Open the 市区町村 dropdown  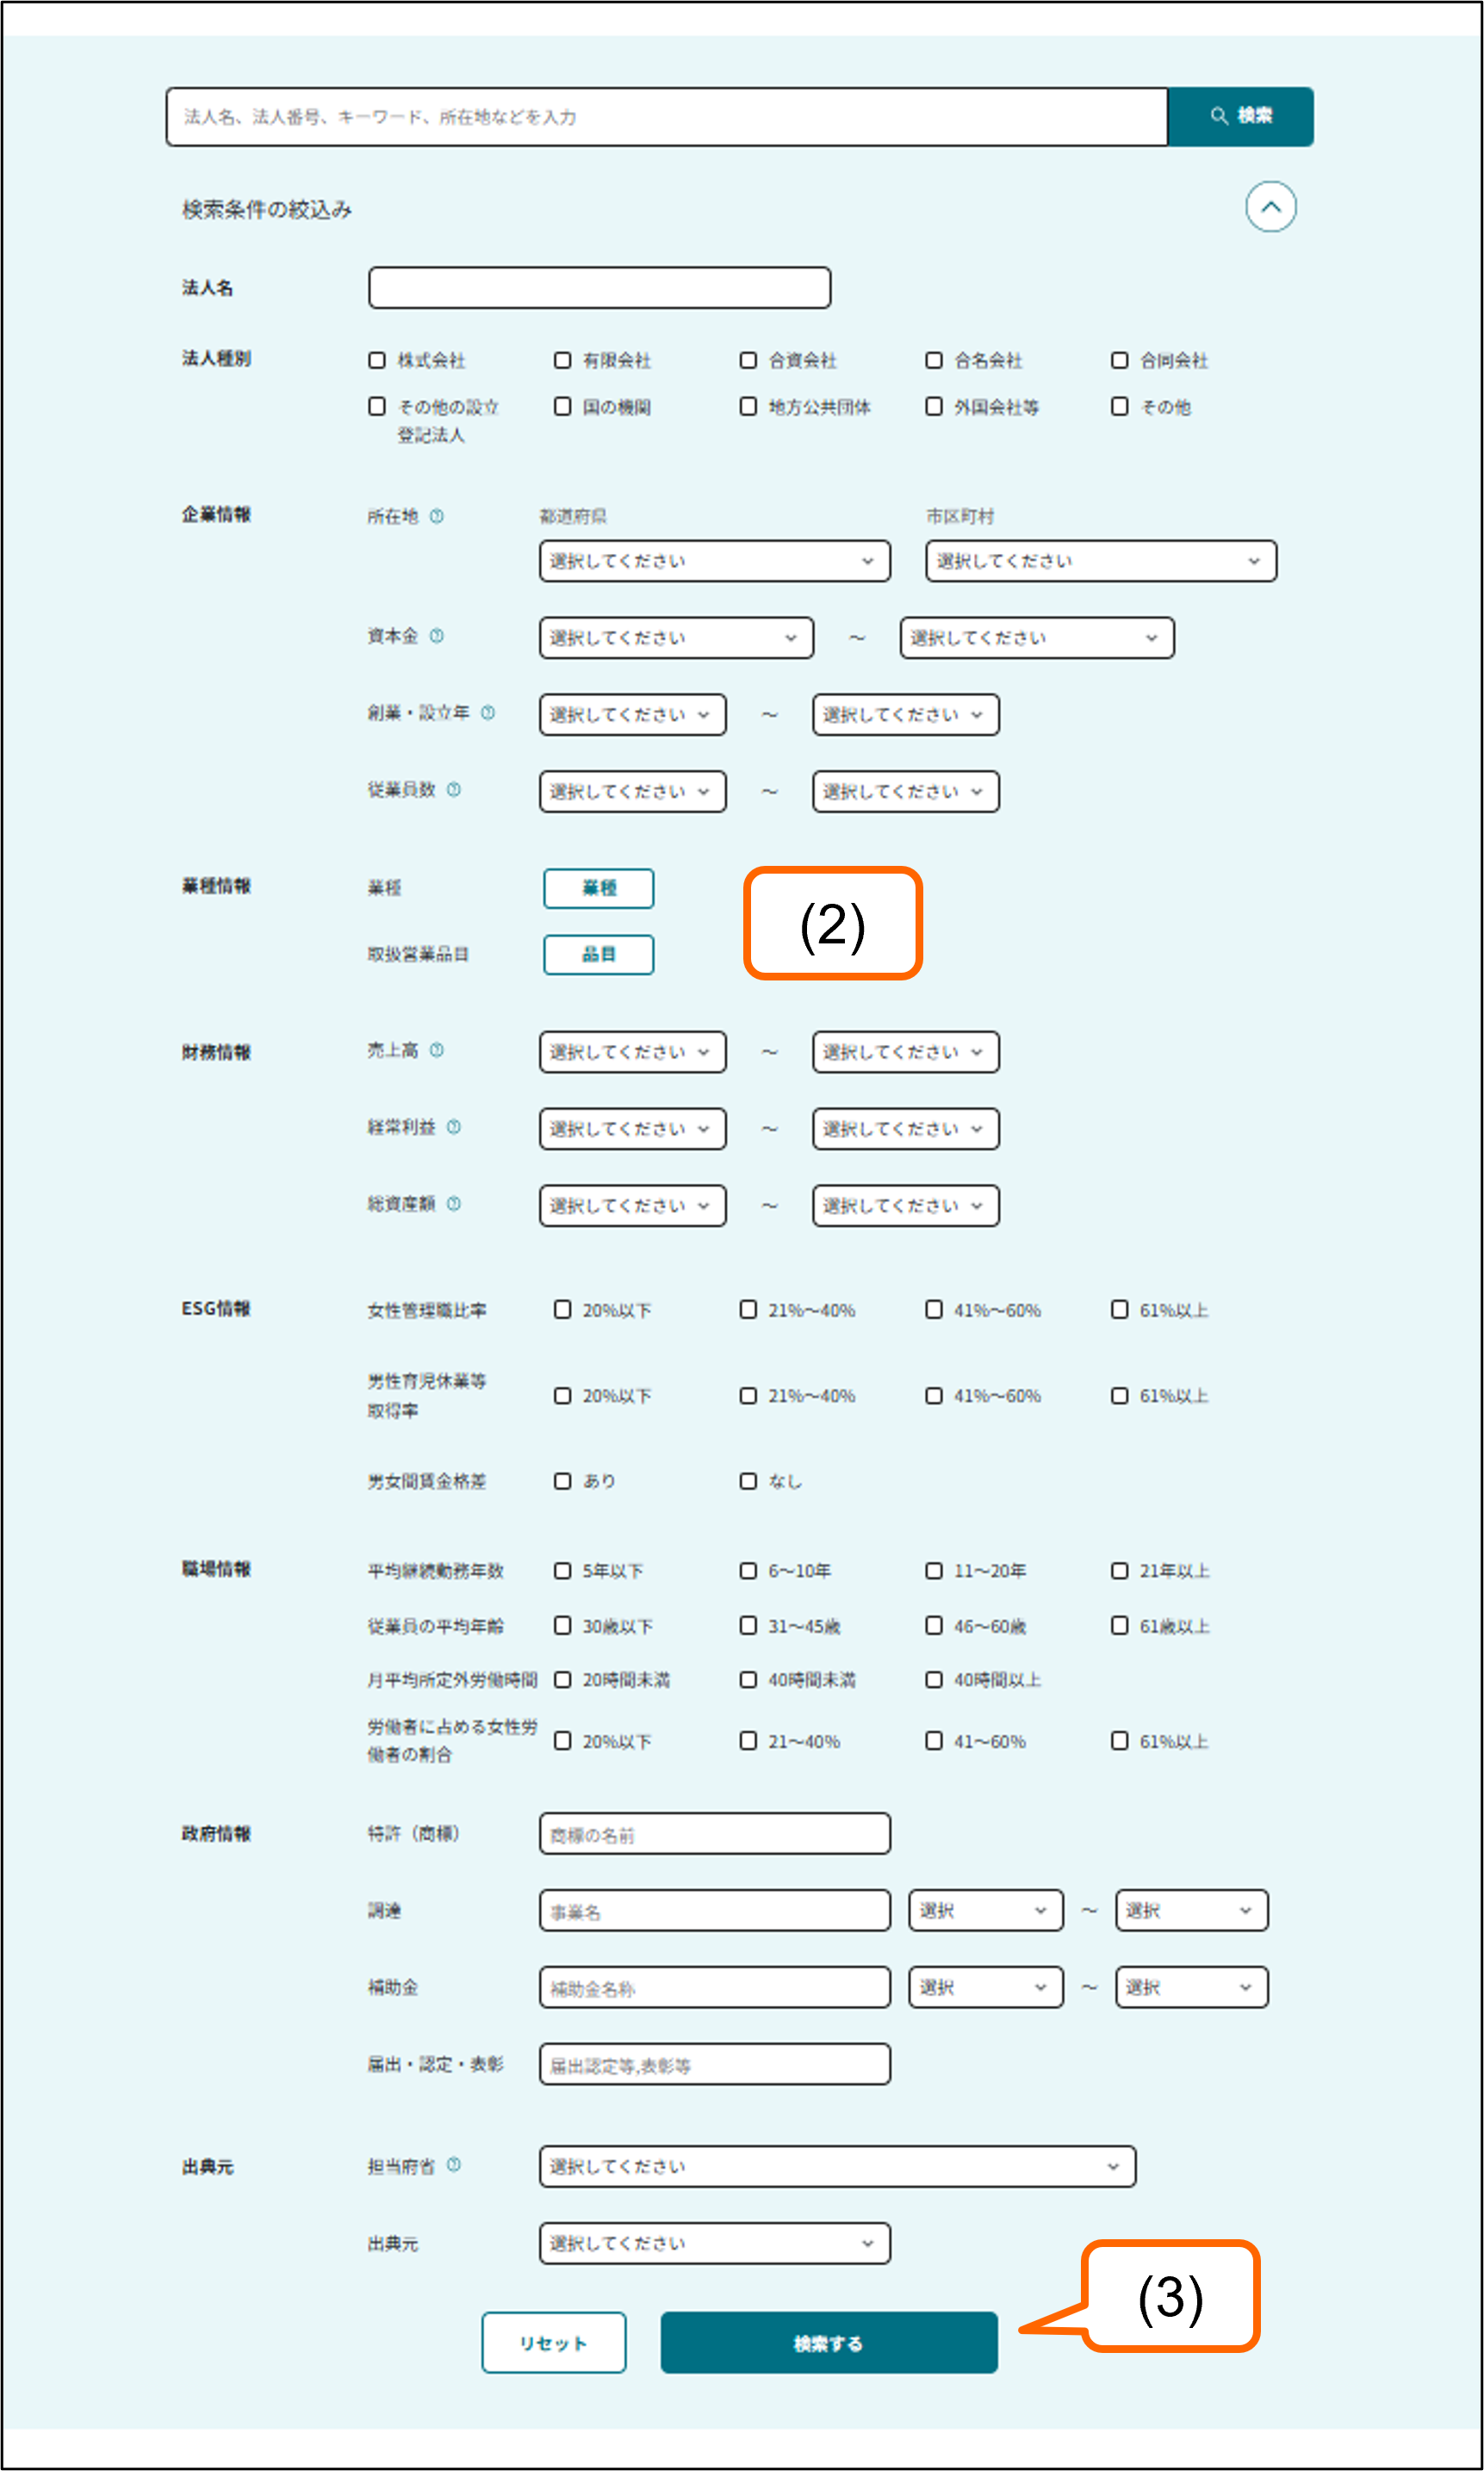[1100, 561]
